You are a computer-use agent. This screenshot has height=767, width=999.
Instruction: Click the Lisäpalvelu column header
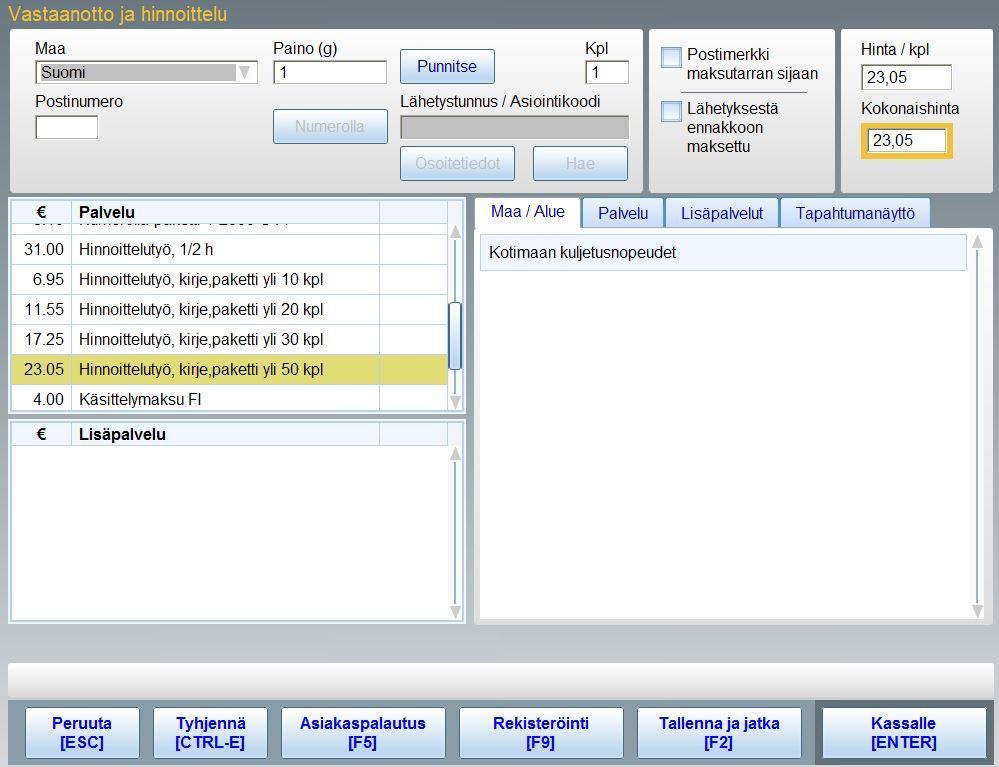[226, 434]
